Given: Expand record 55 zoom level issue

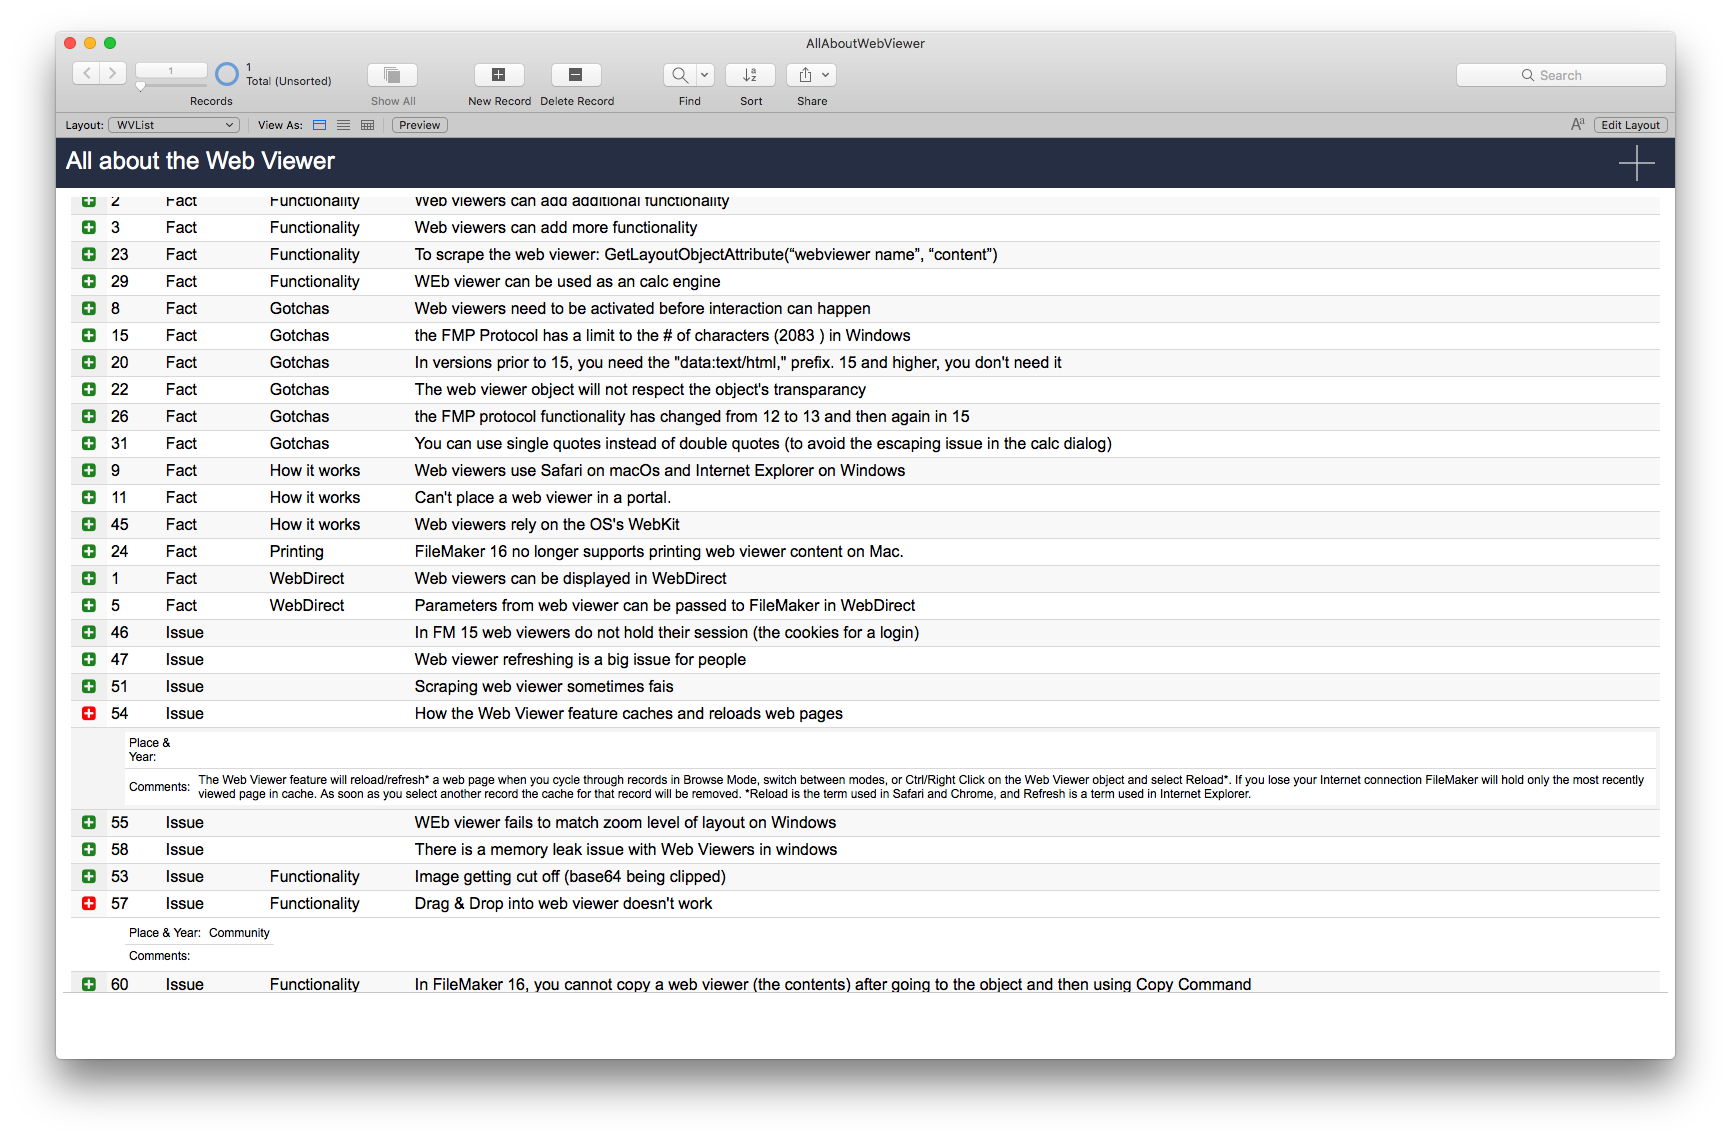Looking at the screenshot, I should (89, 823).
